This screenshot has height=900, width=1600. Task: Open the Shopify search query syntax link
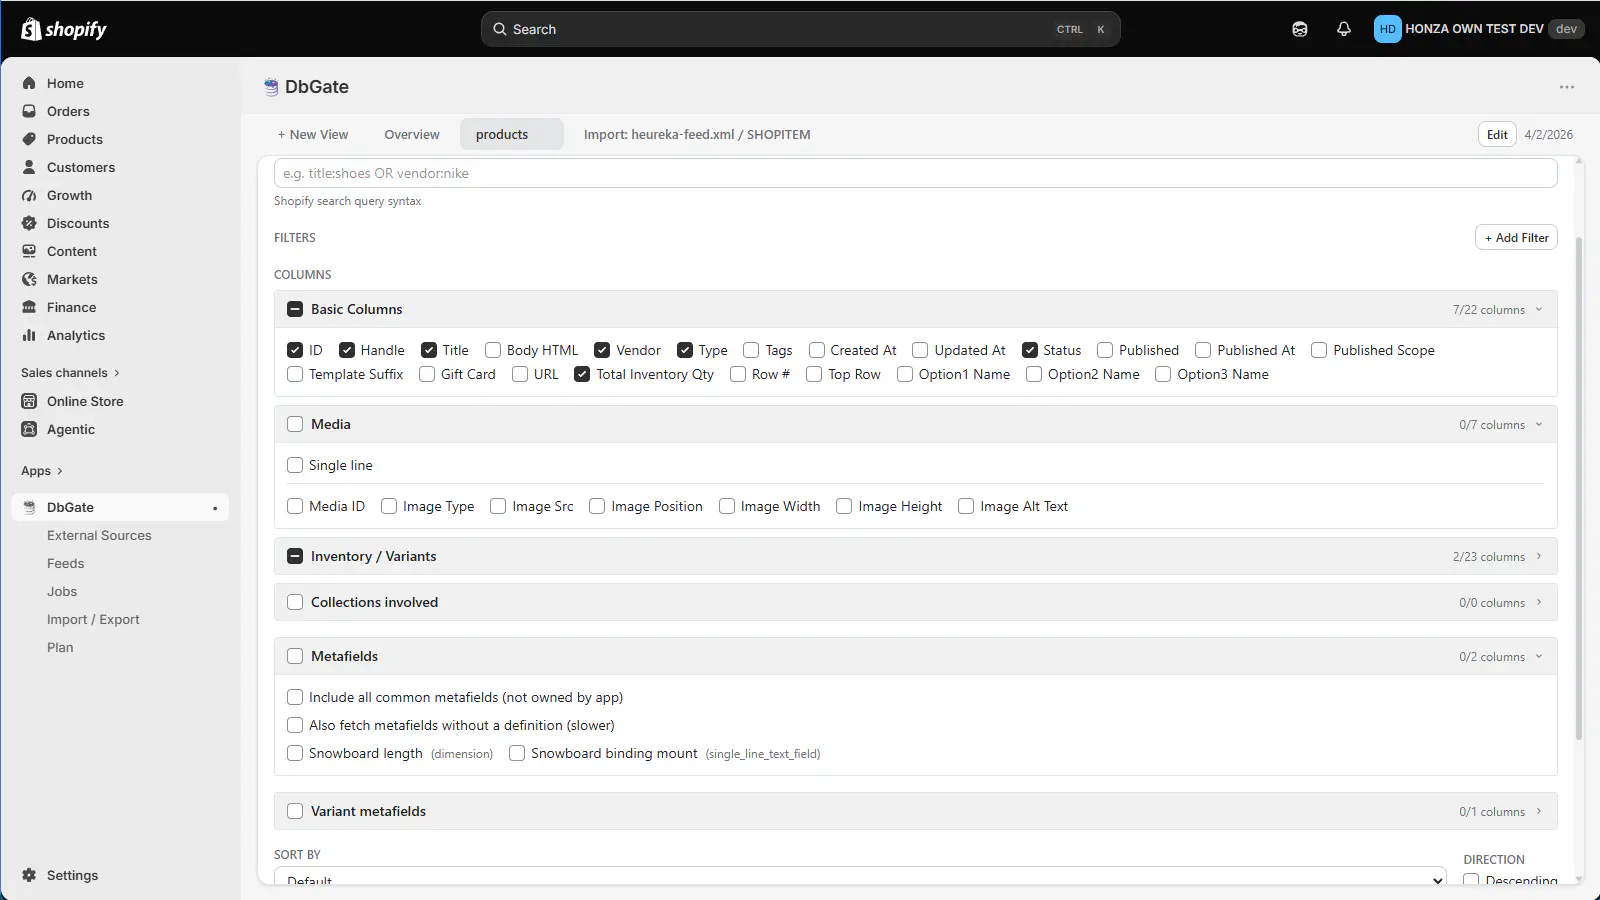pos(347,201)
